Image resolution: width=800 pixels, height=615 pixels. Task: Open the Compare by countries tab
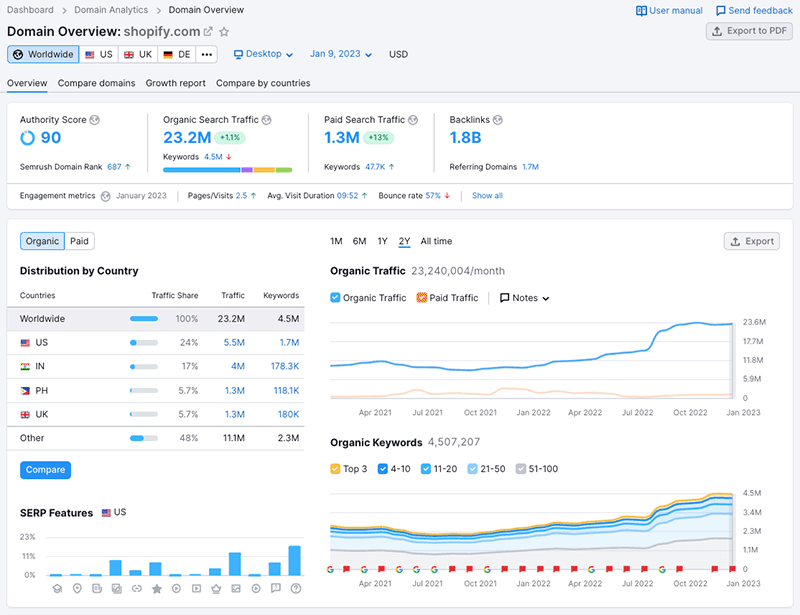click(x=263, y=83)
